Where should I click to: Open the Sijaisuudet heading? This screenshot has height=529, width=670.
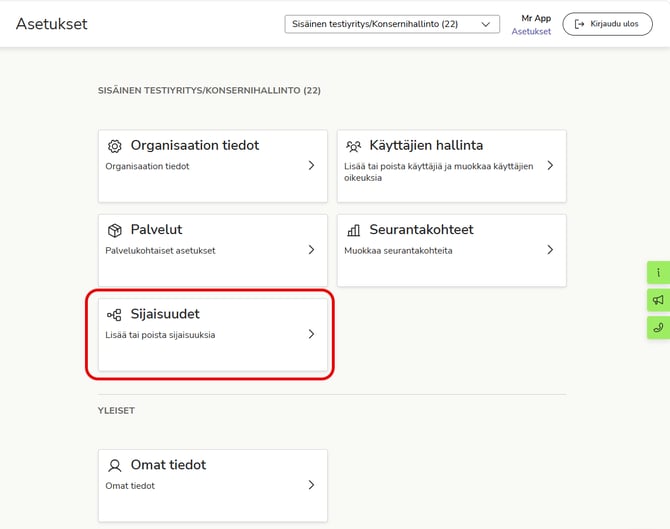point(165,314)
